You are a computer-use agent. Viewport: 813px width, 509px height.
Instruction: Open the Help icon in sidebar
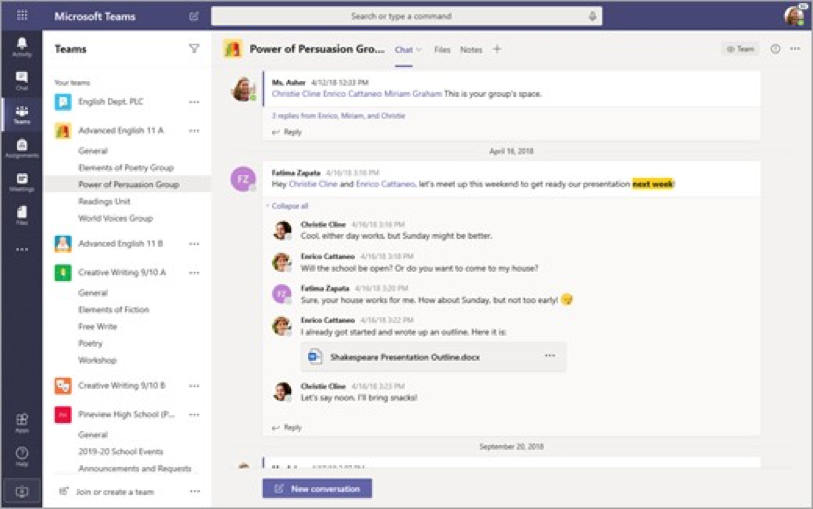[x=21, y=456]
